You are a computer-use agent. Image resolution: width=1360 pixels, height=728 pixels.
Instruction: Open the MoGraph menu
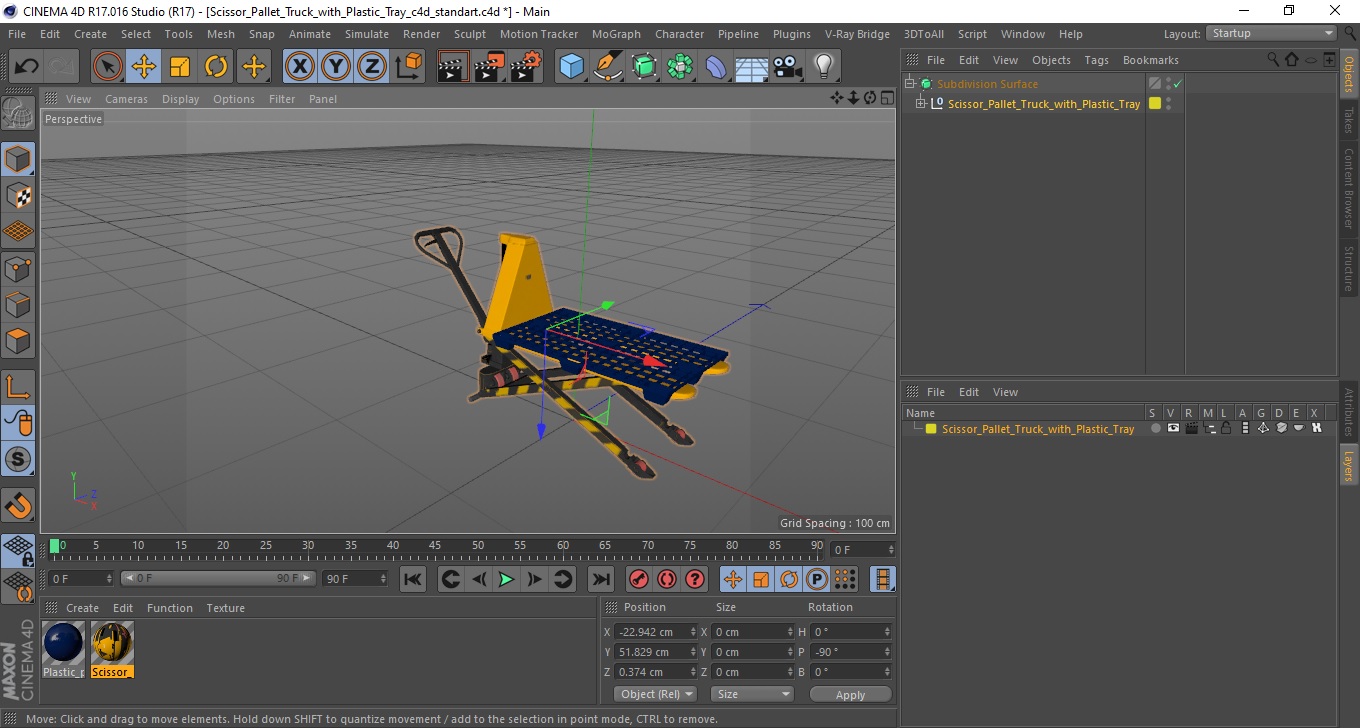coord(616,34)
